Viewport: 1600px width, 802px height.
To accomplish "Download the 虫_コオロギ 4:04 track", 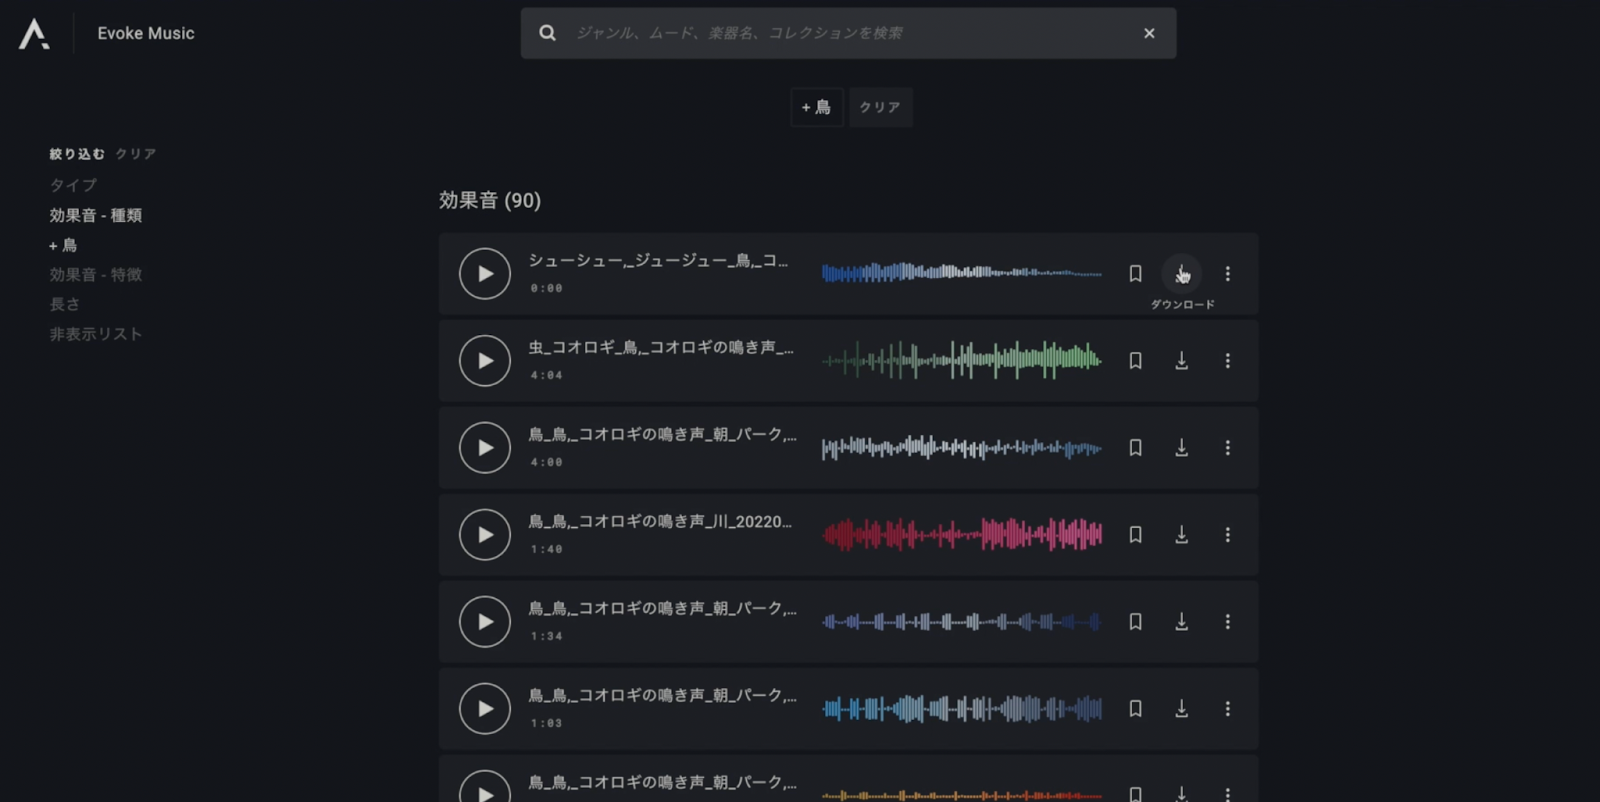I will pyautogui.click(x=1182, y=361).
